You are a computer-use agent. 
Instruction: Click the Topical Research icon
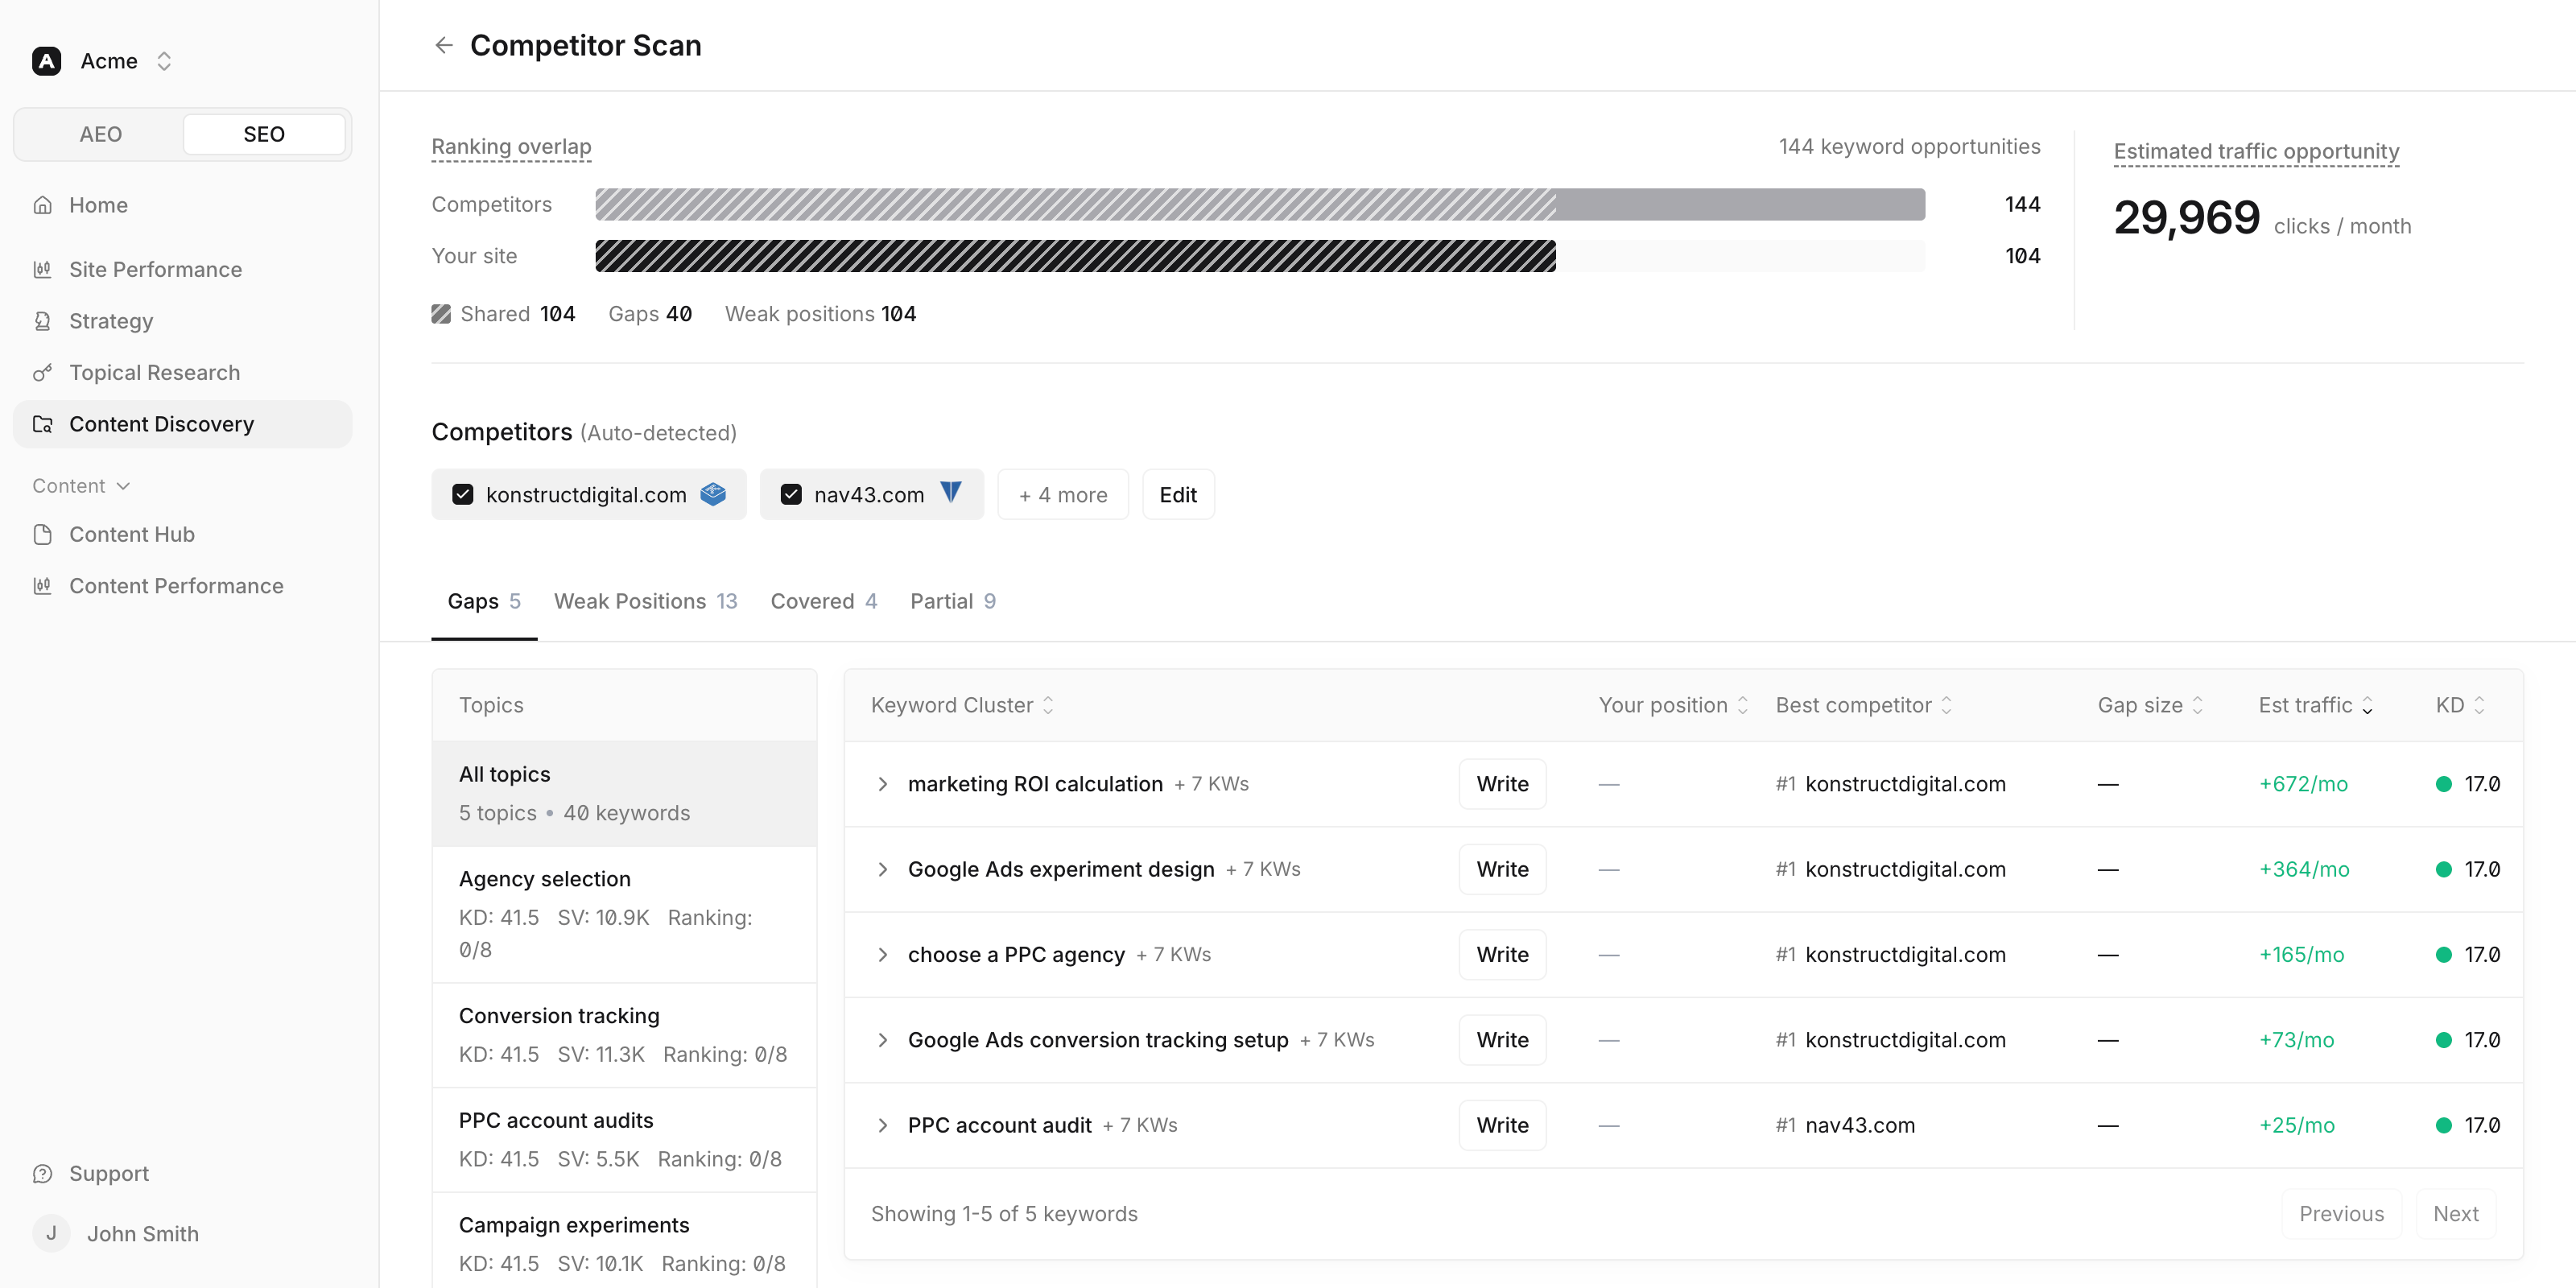pos(43,372)
